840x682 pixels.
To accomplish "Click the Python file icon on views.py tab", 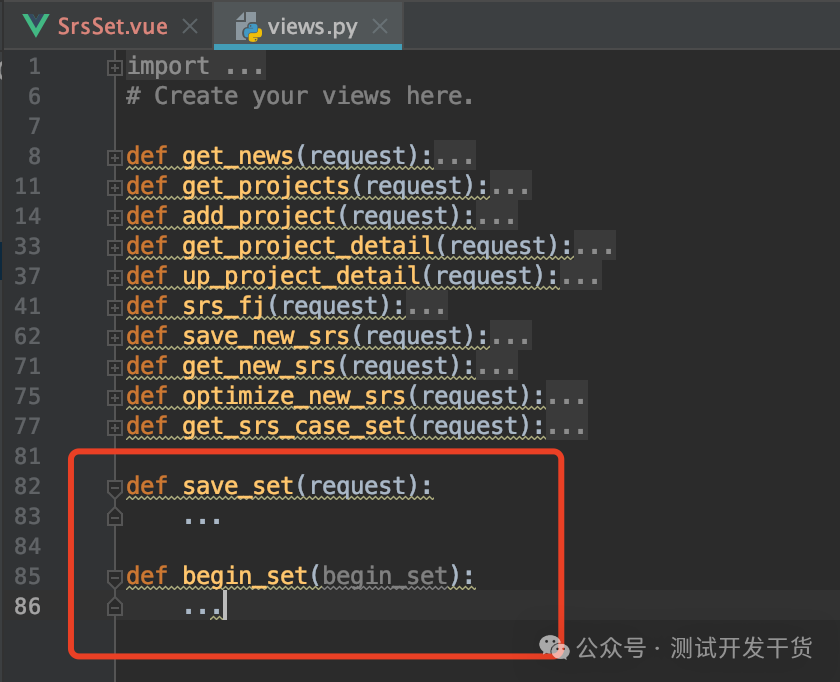I will click(x=249, y=27).
